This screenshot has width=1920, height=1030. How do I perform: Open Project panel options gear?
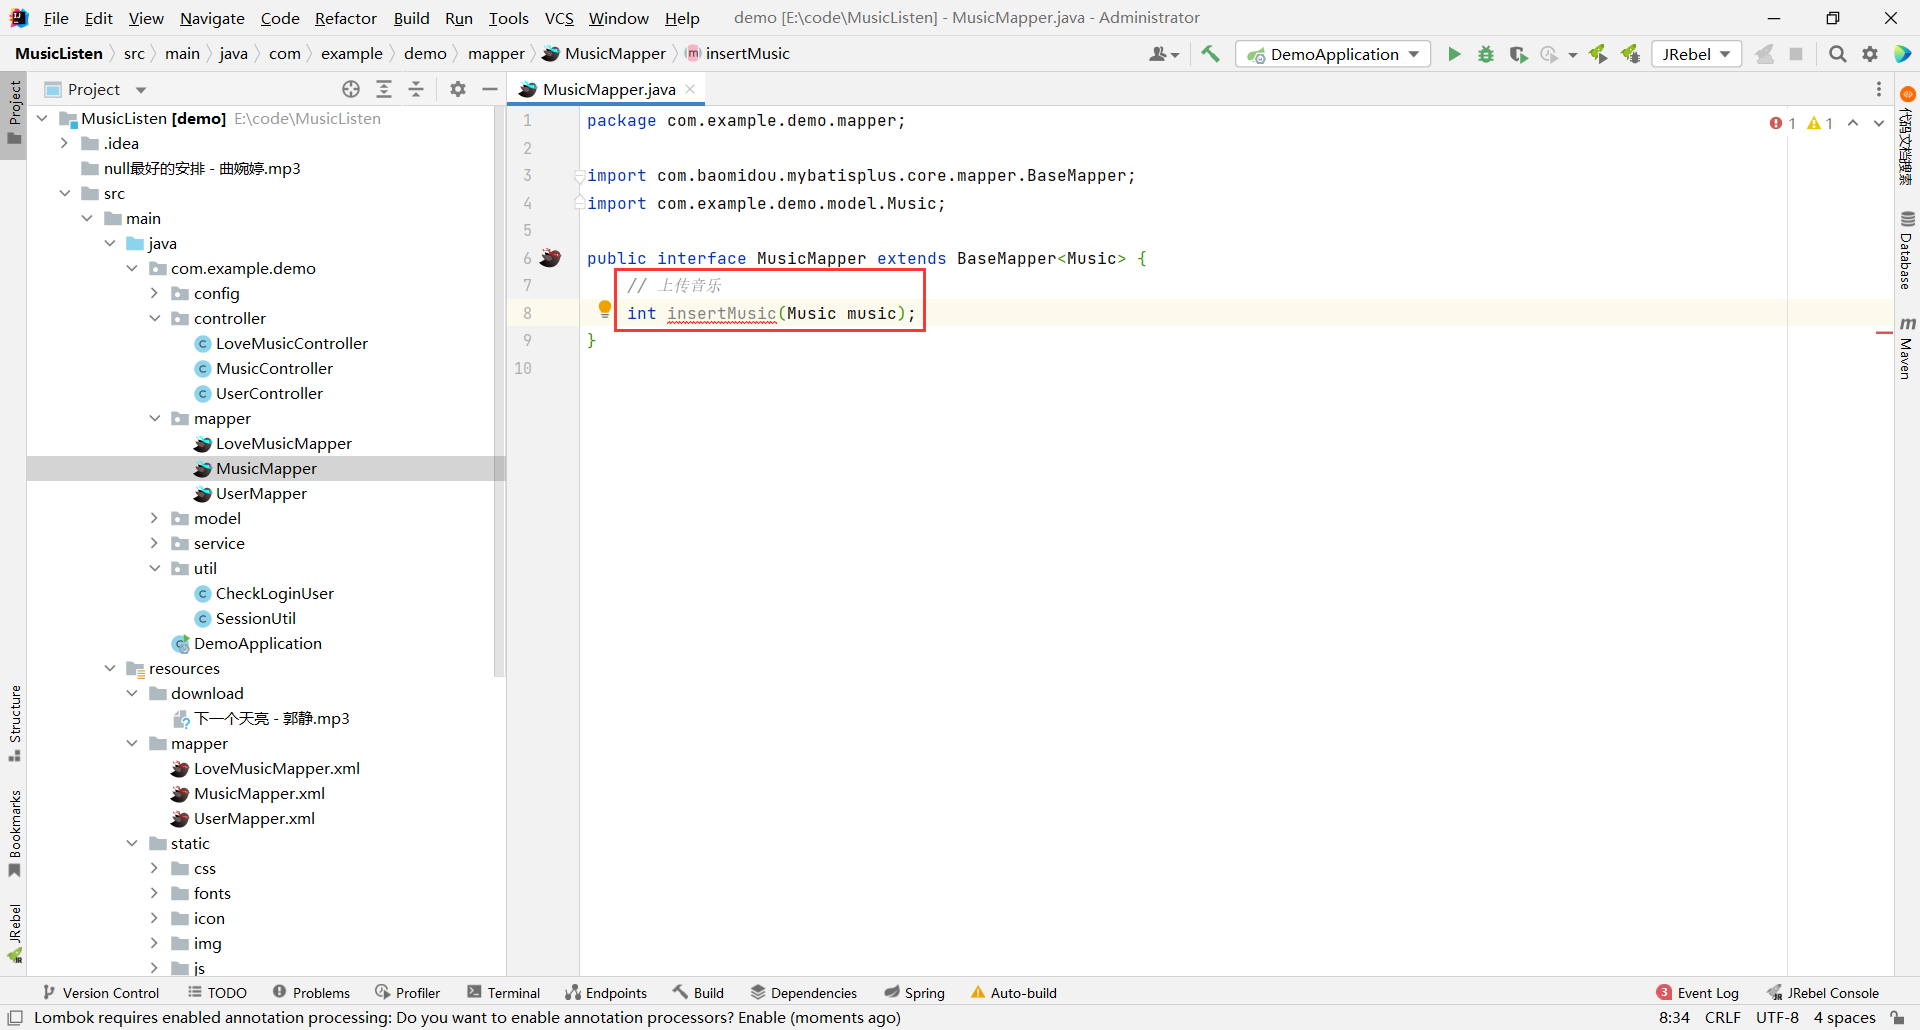[458, 89]
